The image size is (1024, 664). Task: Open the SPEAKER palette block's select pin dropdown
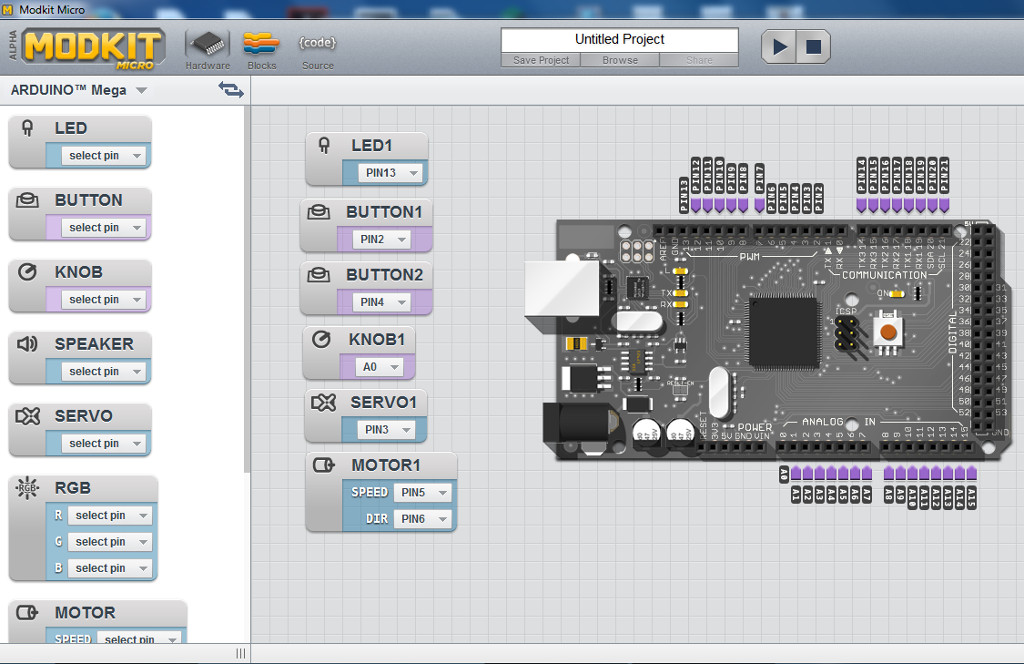coord(103,371)
